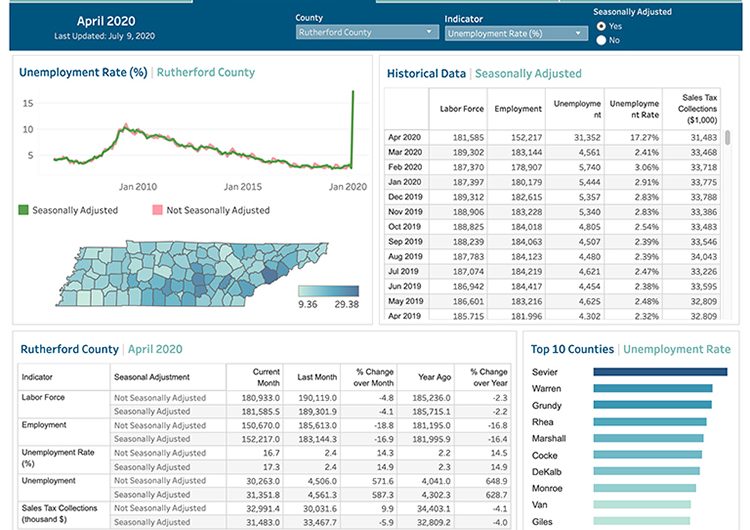
Task: Click the pink Not Seasonally Adjusted legend swatch
Action: click(x=157, y=210)
